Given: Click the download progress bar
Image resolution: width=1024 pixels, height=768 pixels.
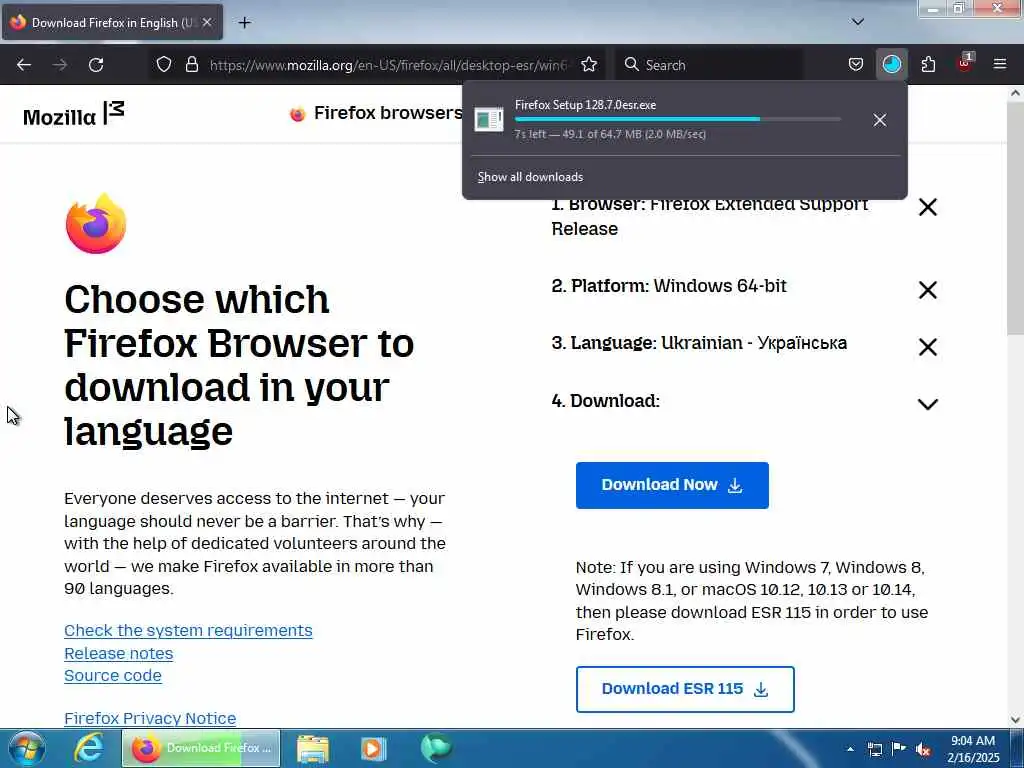Looking at the screenshot, I should 677,120.
